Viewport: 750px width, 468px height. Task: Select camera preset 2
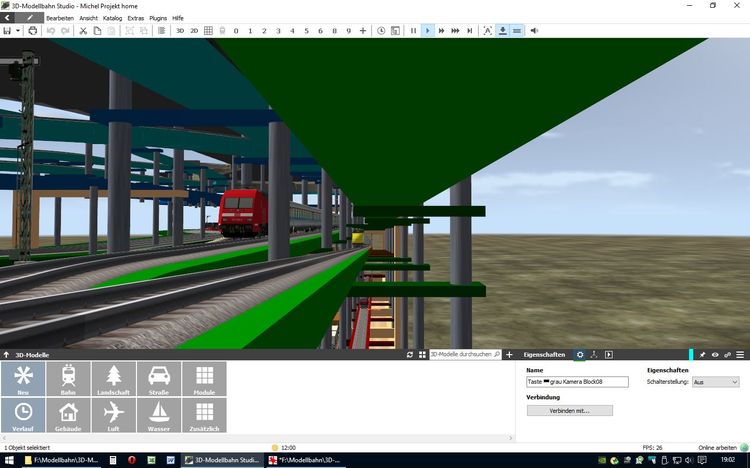tap(264, 31)
